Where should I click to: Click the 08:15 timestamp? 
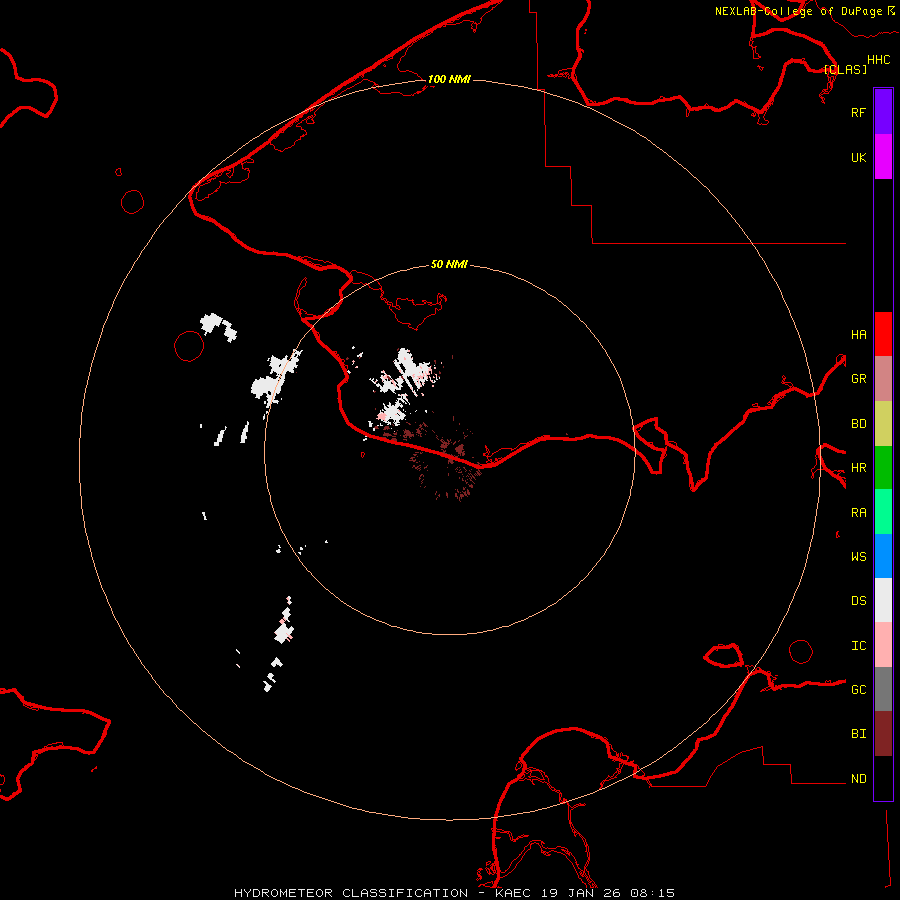point(652,893)
